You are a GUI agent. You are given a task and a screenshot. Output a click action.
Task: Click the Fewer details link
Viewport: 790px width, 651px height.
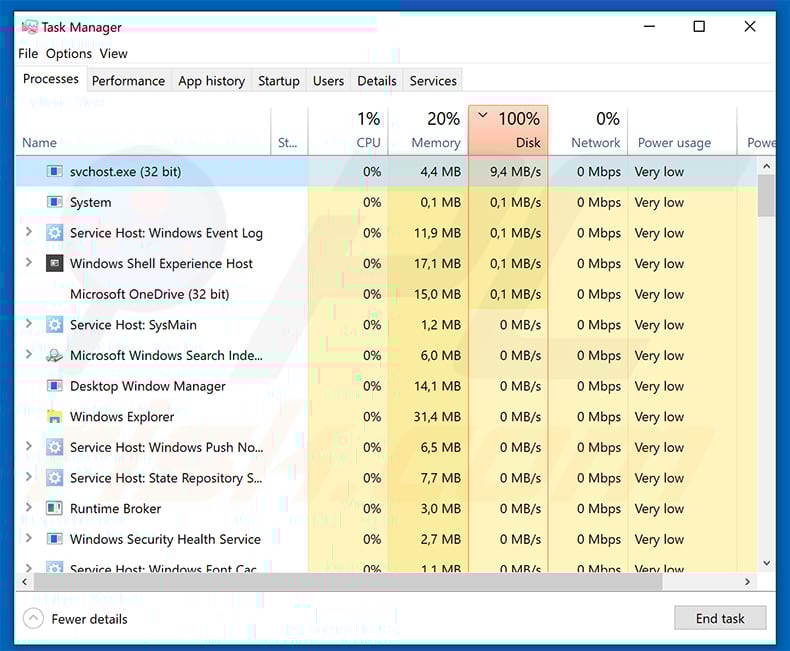[x=89, y=619]
